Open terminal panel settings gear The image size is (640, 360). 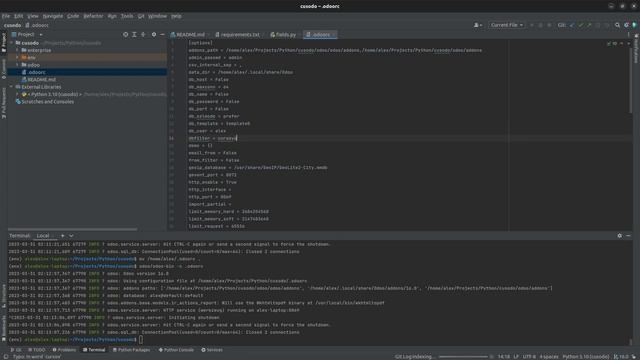620,236
